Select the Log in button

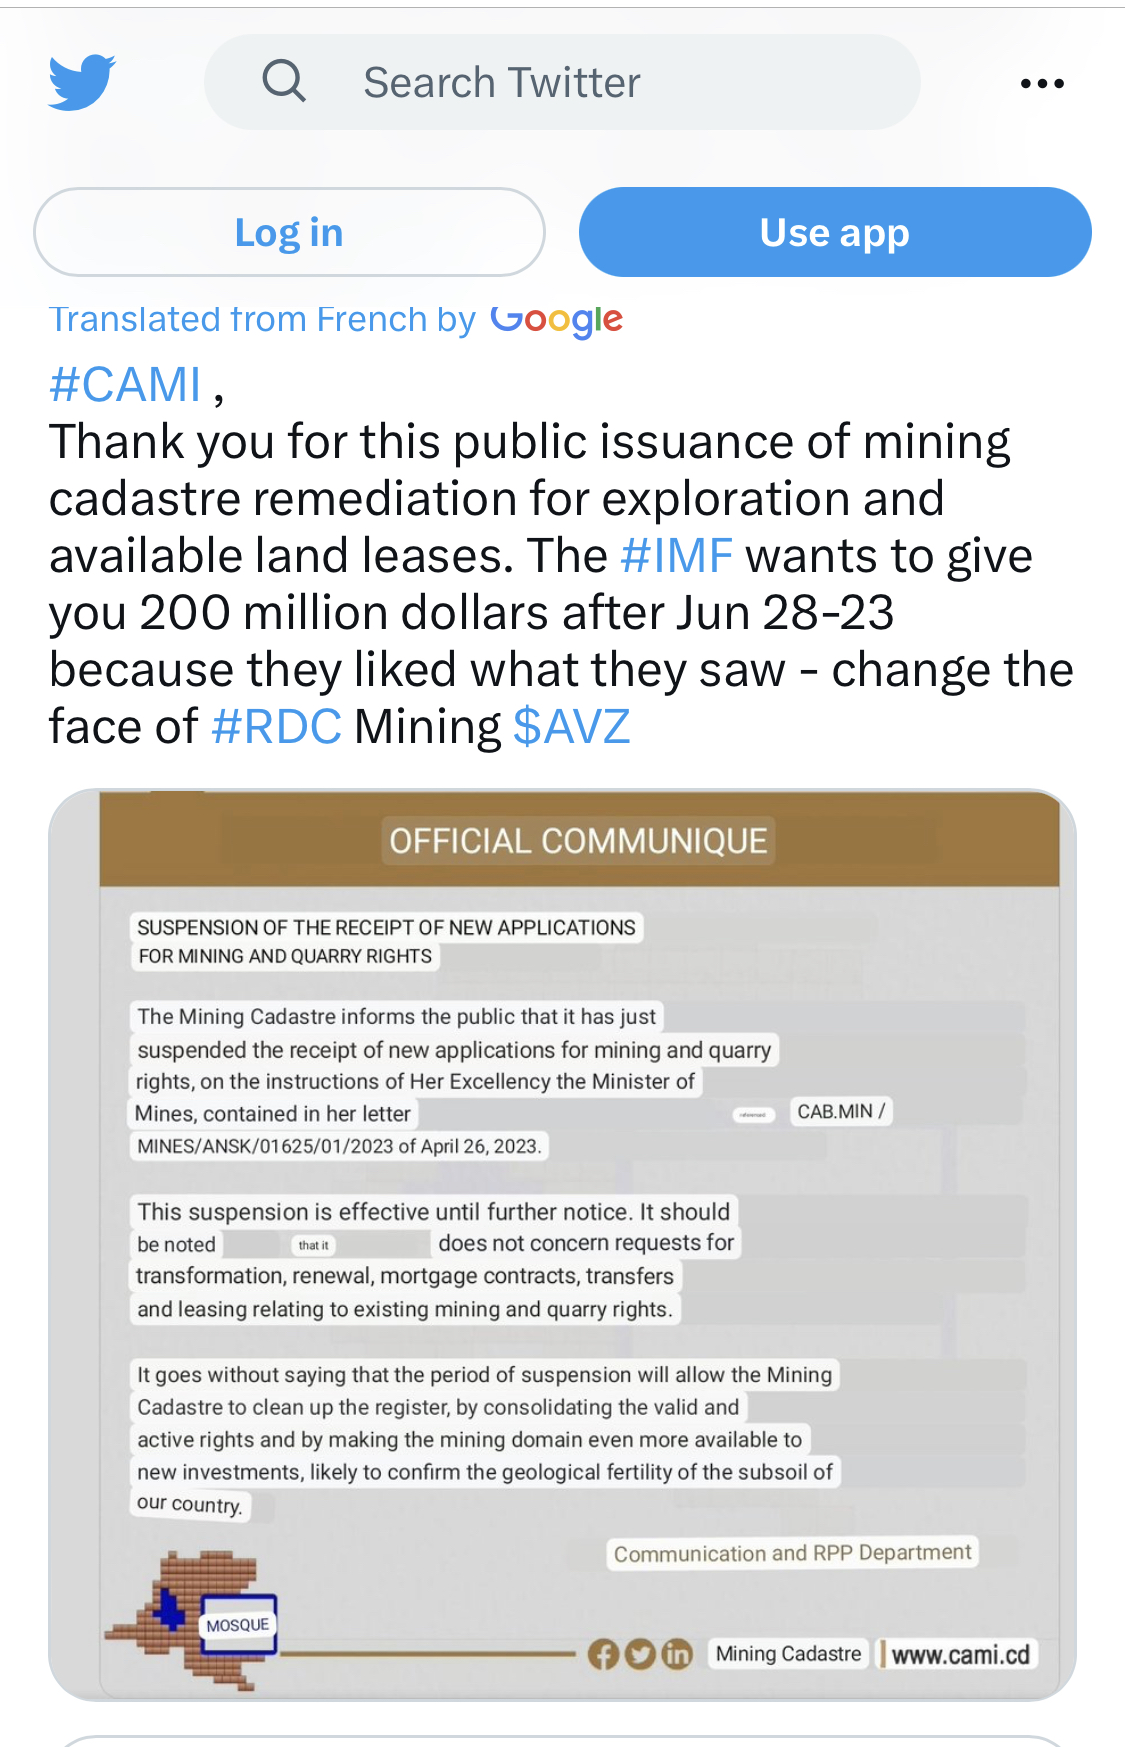click(x=289, y=232)
